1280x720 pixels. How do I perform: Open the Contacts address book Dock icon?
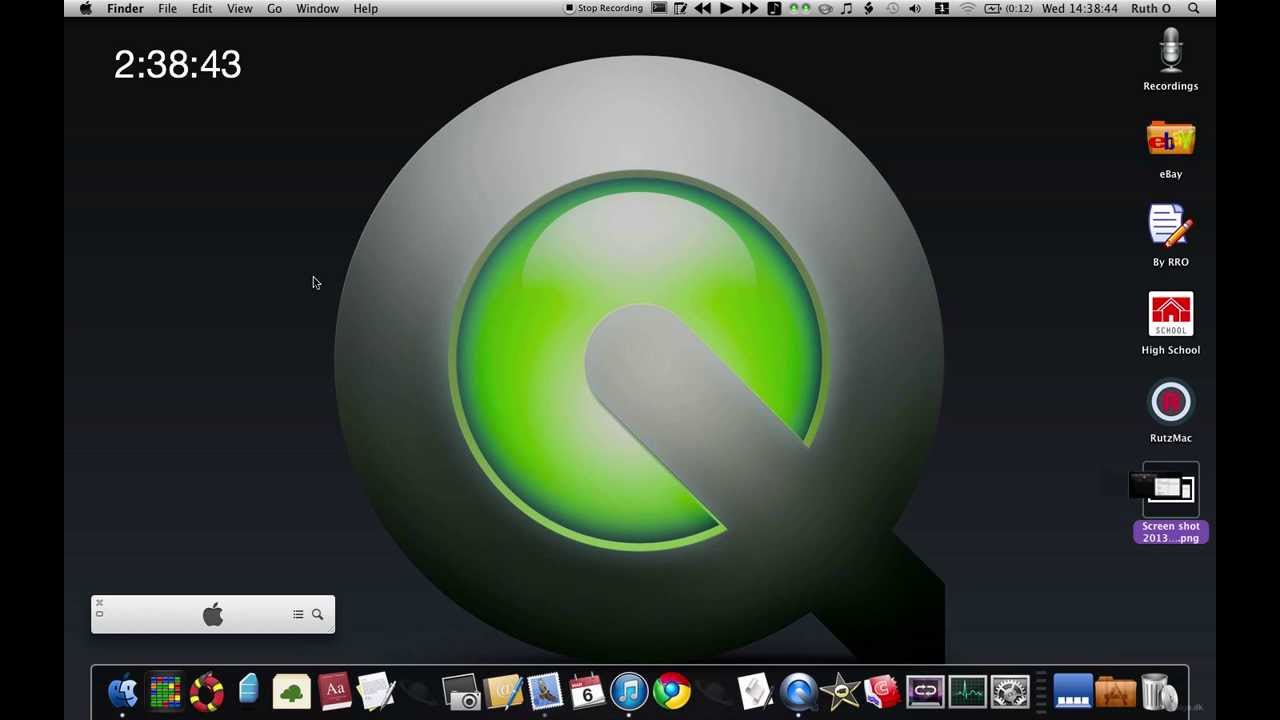coord(503,692)
